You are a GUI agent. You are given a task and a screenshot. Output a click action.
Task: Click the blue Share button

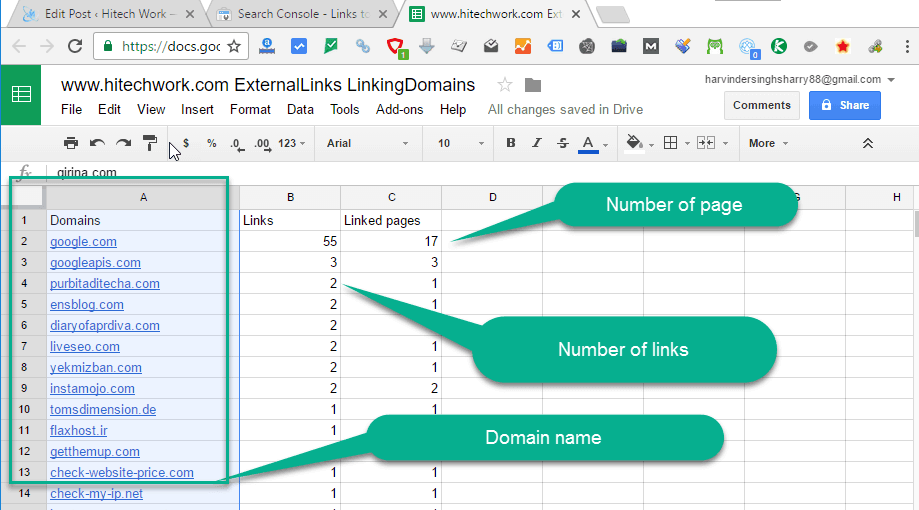click(x=845, y=106)
